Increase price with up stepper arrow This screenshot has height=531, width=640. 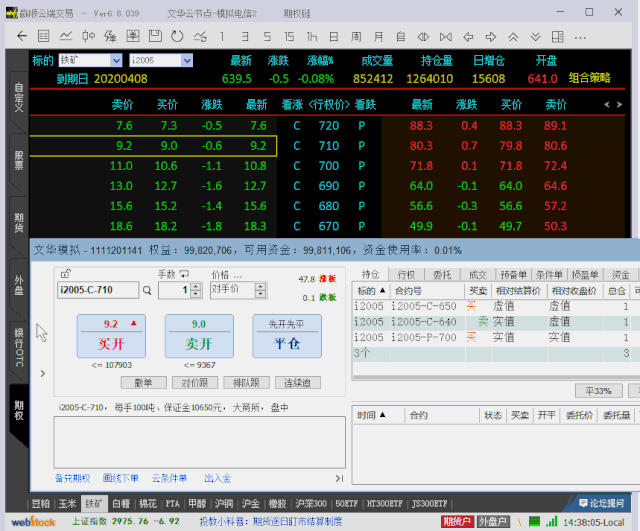(x=260, y=287)
